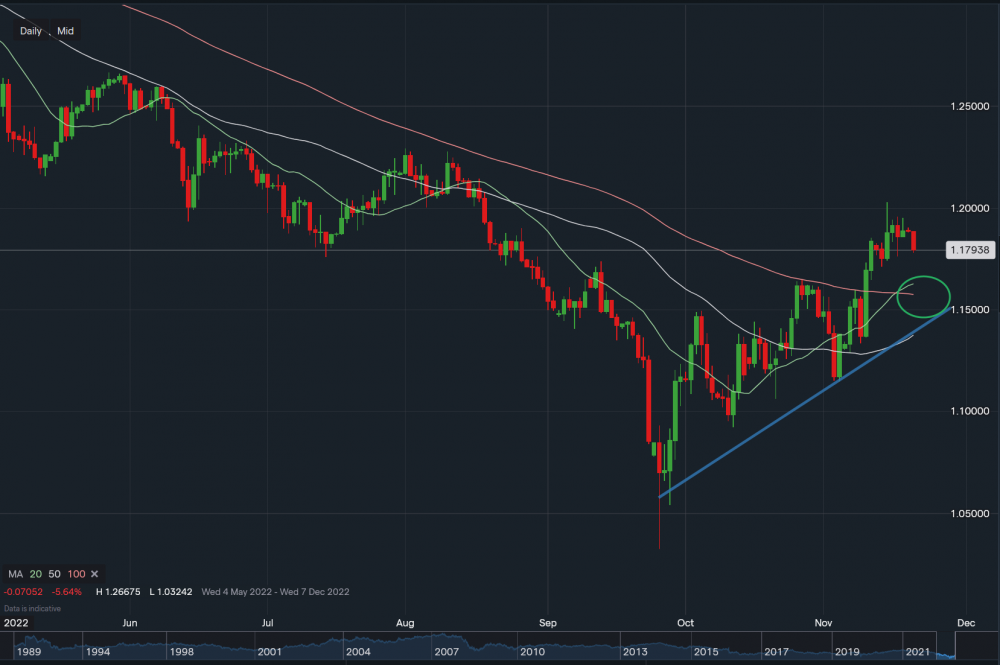
Task: Select the MA 50 period label
Action: (55, 574)
